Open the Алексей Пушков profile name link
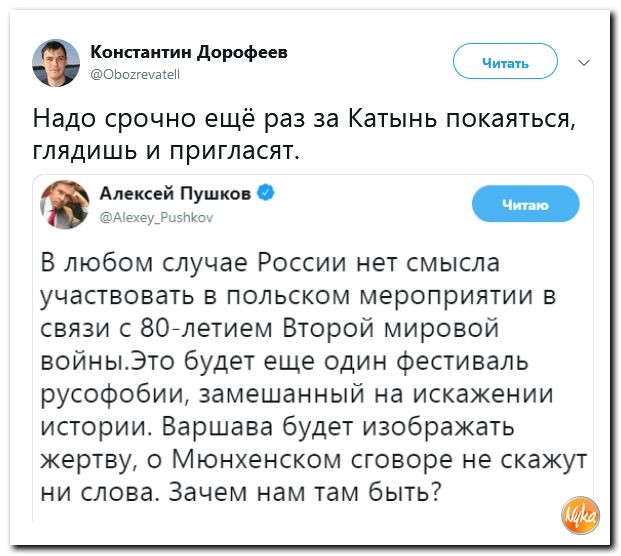 178,191
